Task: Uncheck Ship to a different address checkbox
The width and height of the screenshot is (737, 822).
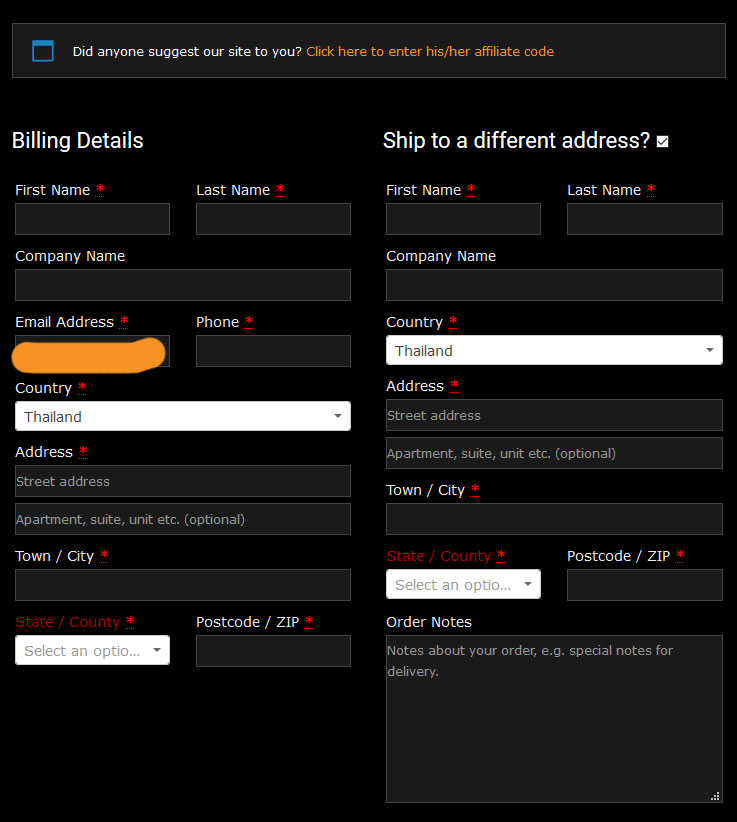Action: [x=662, y=142]
